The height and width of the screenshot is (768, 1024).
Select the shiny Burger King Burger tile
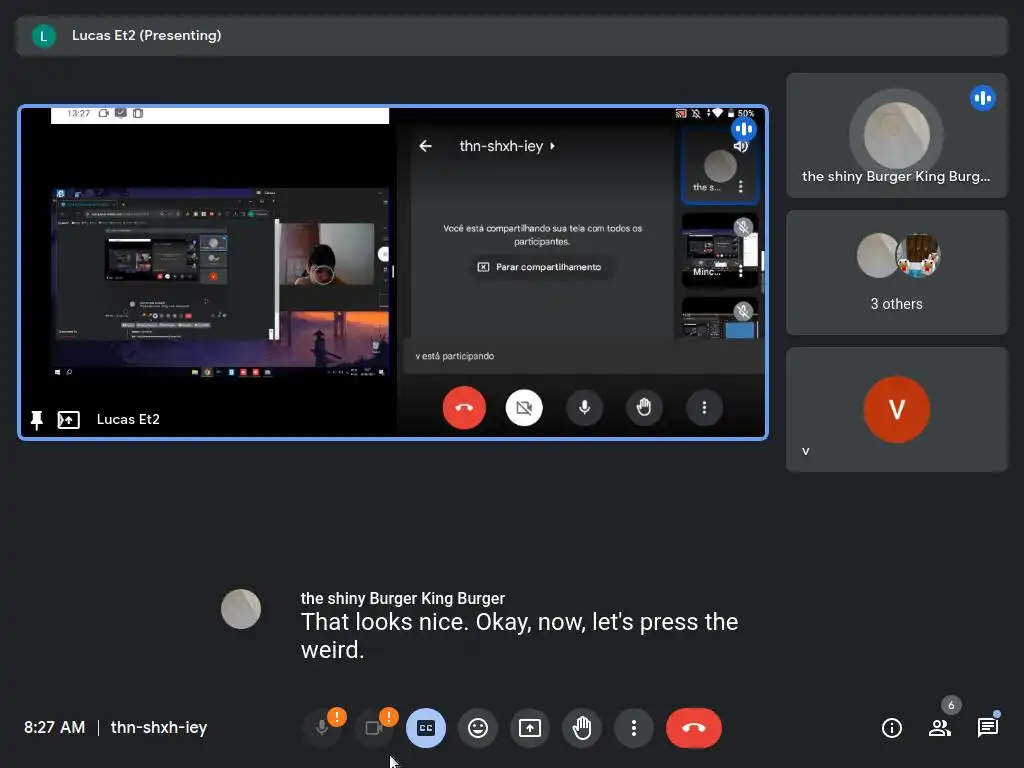897,135
